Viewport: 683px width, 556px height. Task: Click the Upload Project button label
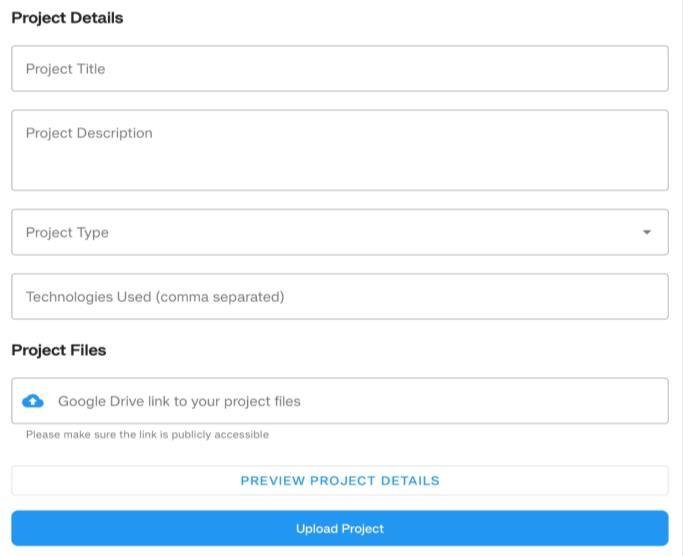pyautogui.click(x=340, y=528)
